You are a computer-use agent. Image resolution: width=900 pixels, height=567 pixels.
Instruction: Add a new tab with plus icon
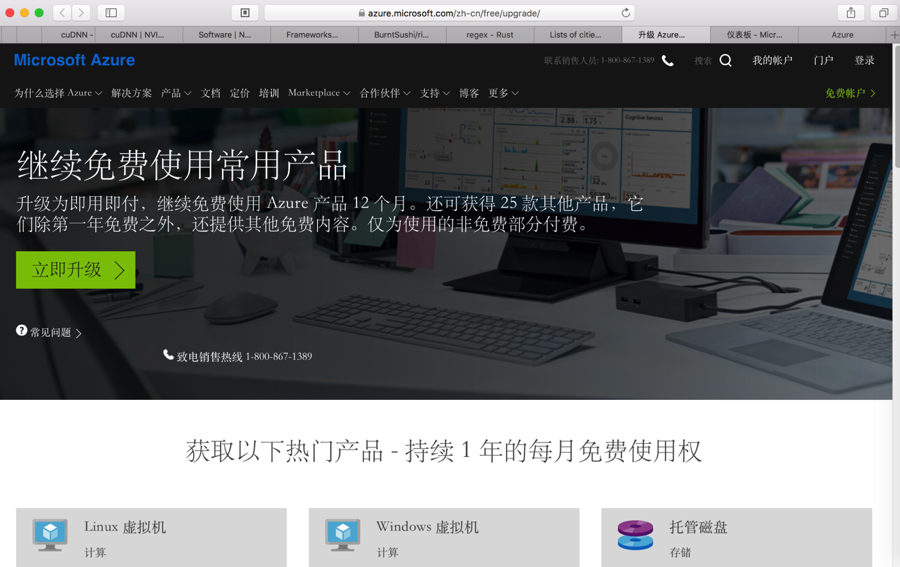(x=894, y=35)
